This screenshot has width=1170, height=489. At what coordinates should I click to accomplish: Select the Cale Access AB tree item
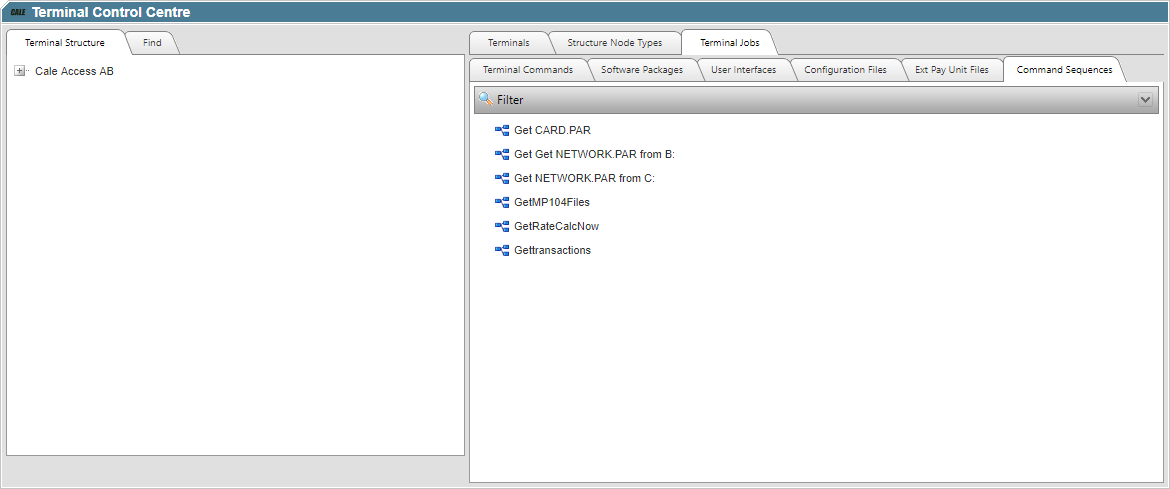pos(75,72)
